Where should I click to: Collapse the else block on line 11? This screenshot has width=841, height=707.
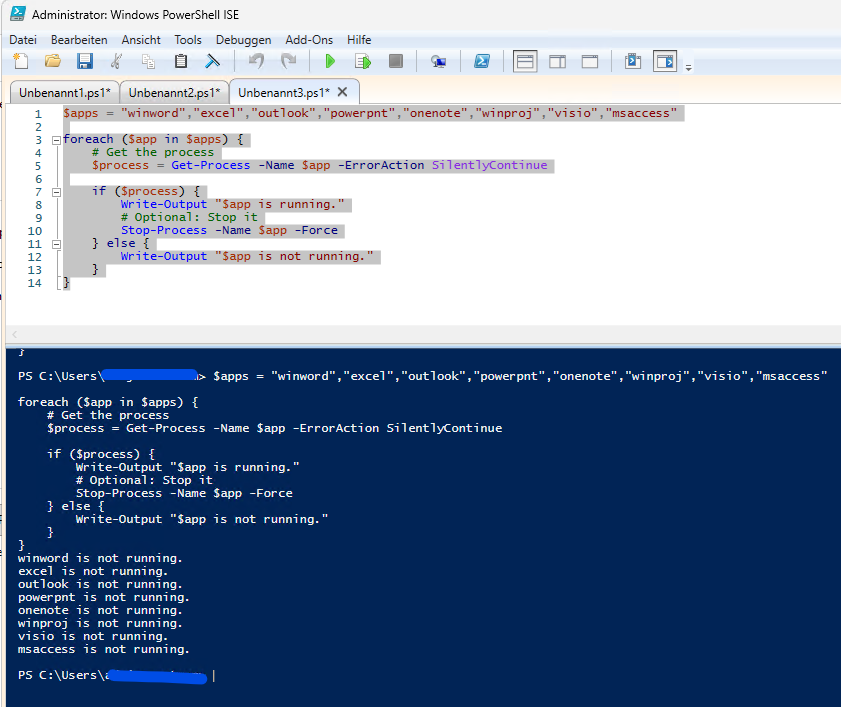pyautogui.click(x=56, y=244)
